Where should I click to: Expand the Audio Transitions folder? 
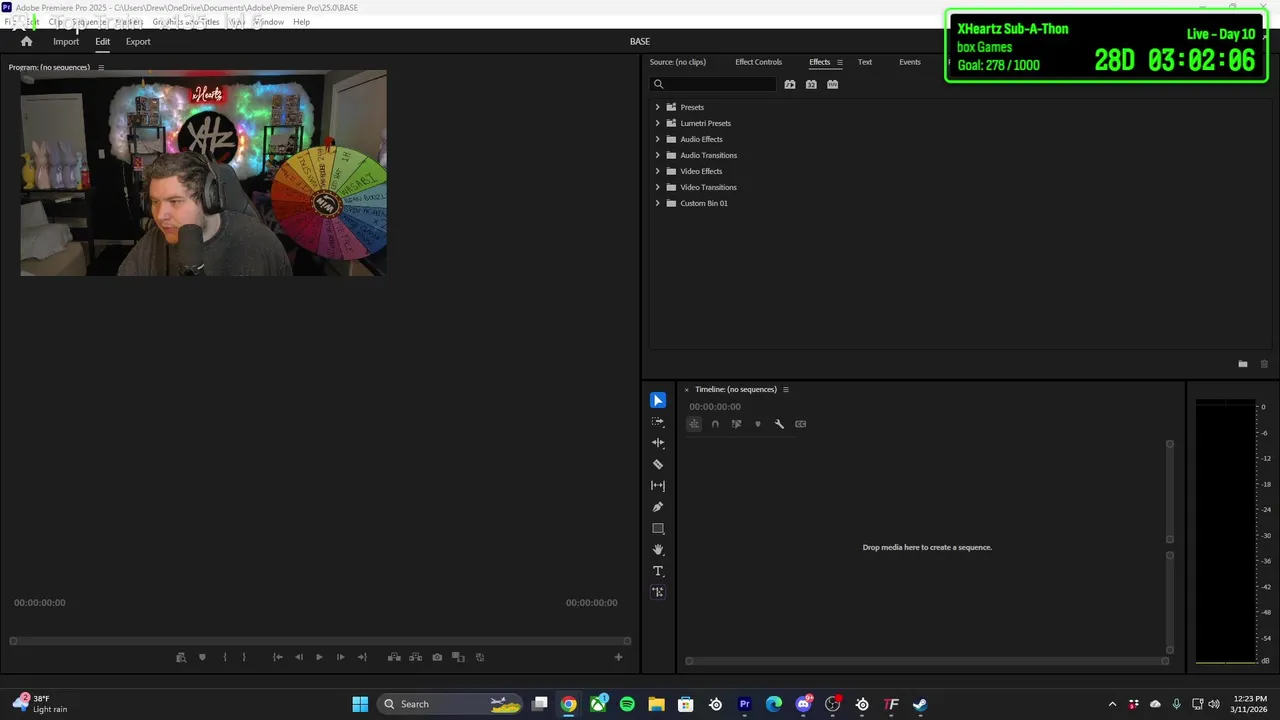point(657,155)
